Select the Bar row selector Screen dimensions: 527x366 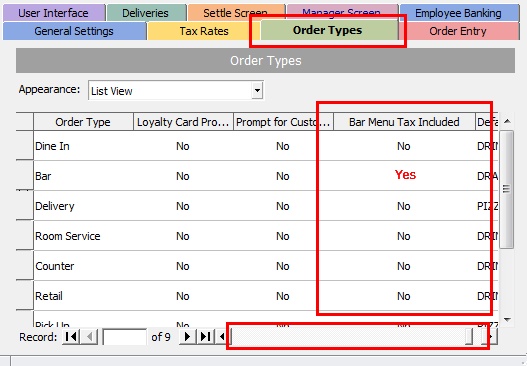click(24, 175)
